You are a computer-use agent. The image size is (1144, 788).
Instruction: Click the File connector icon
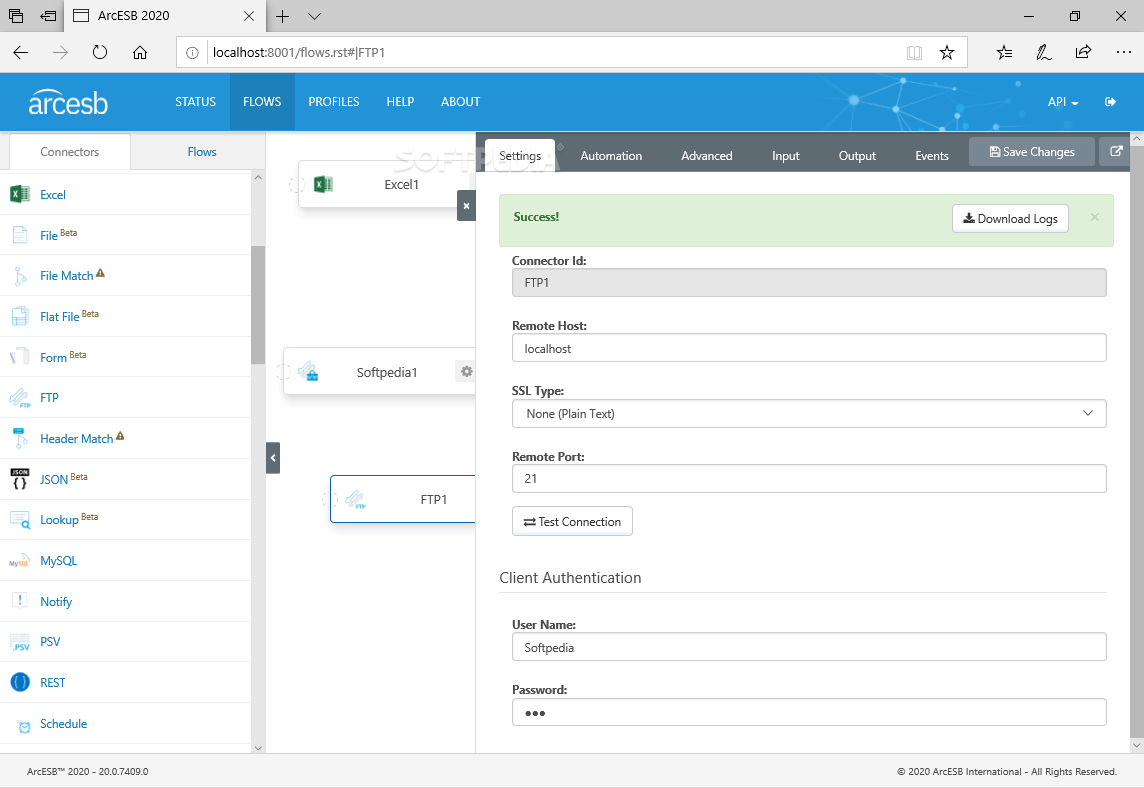coord(20,235)
